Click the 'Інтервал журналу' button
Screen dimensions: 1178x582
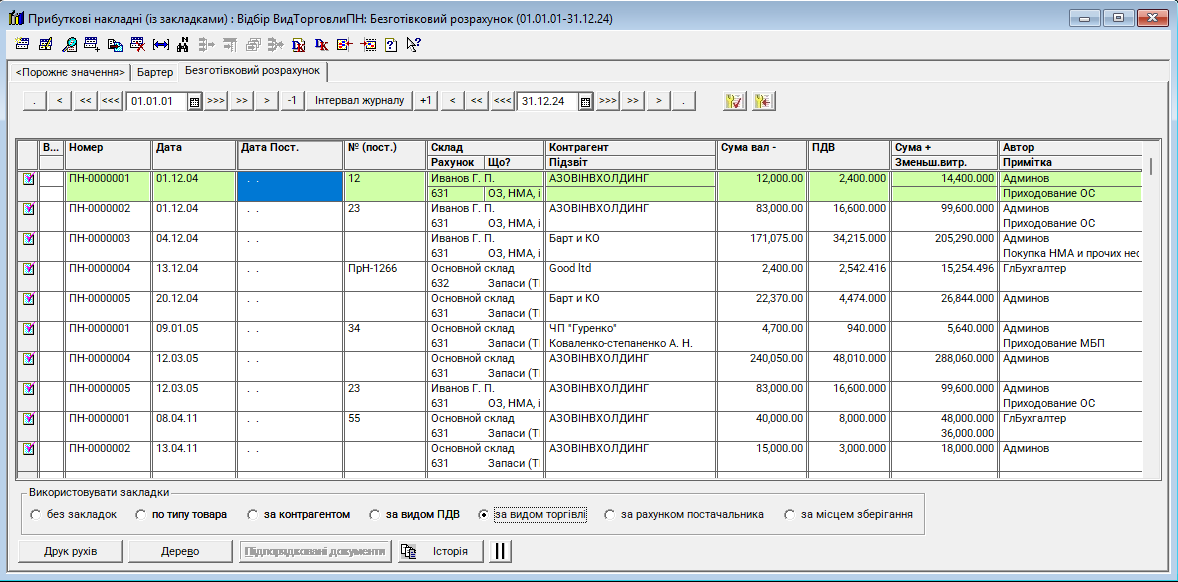[x=359, y=101]
